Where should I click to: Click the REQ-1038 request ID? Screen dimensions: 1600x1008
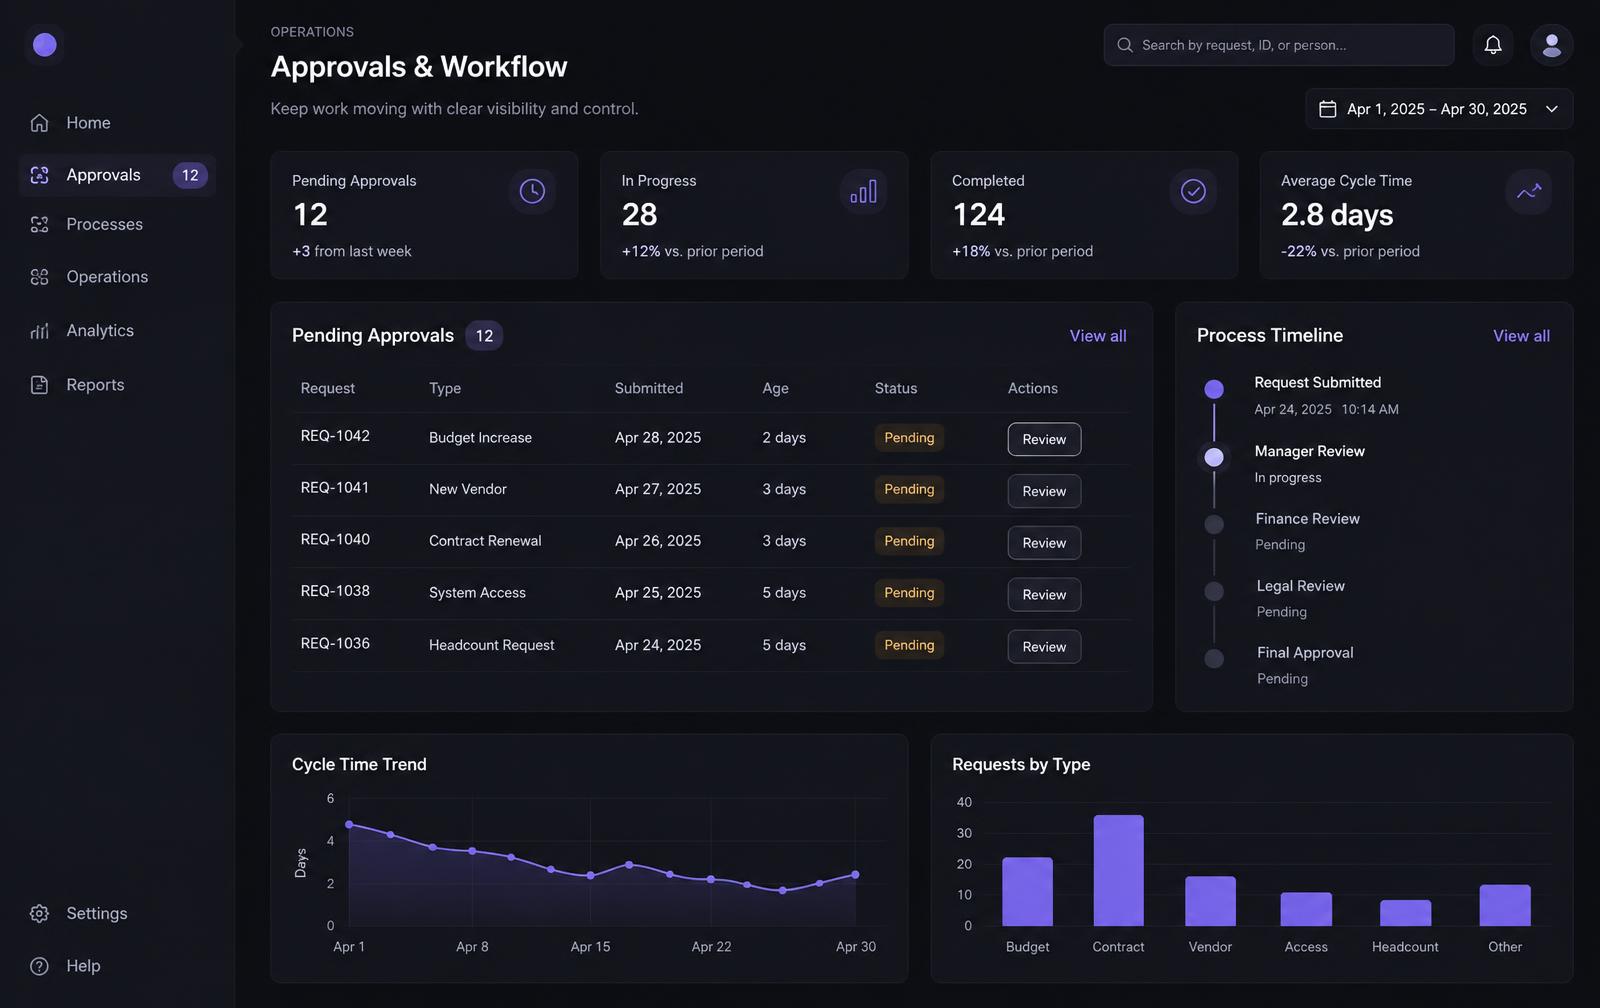tap(335, 592)
